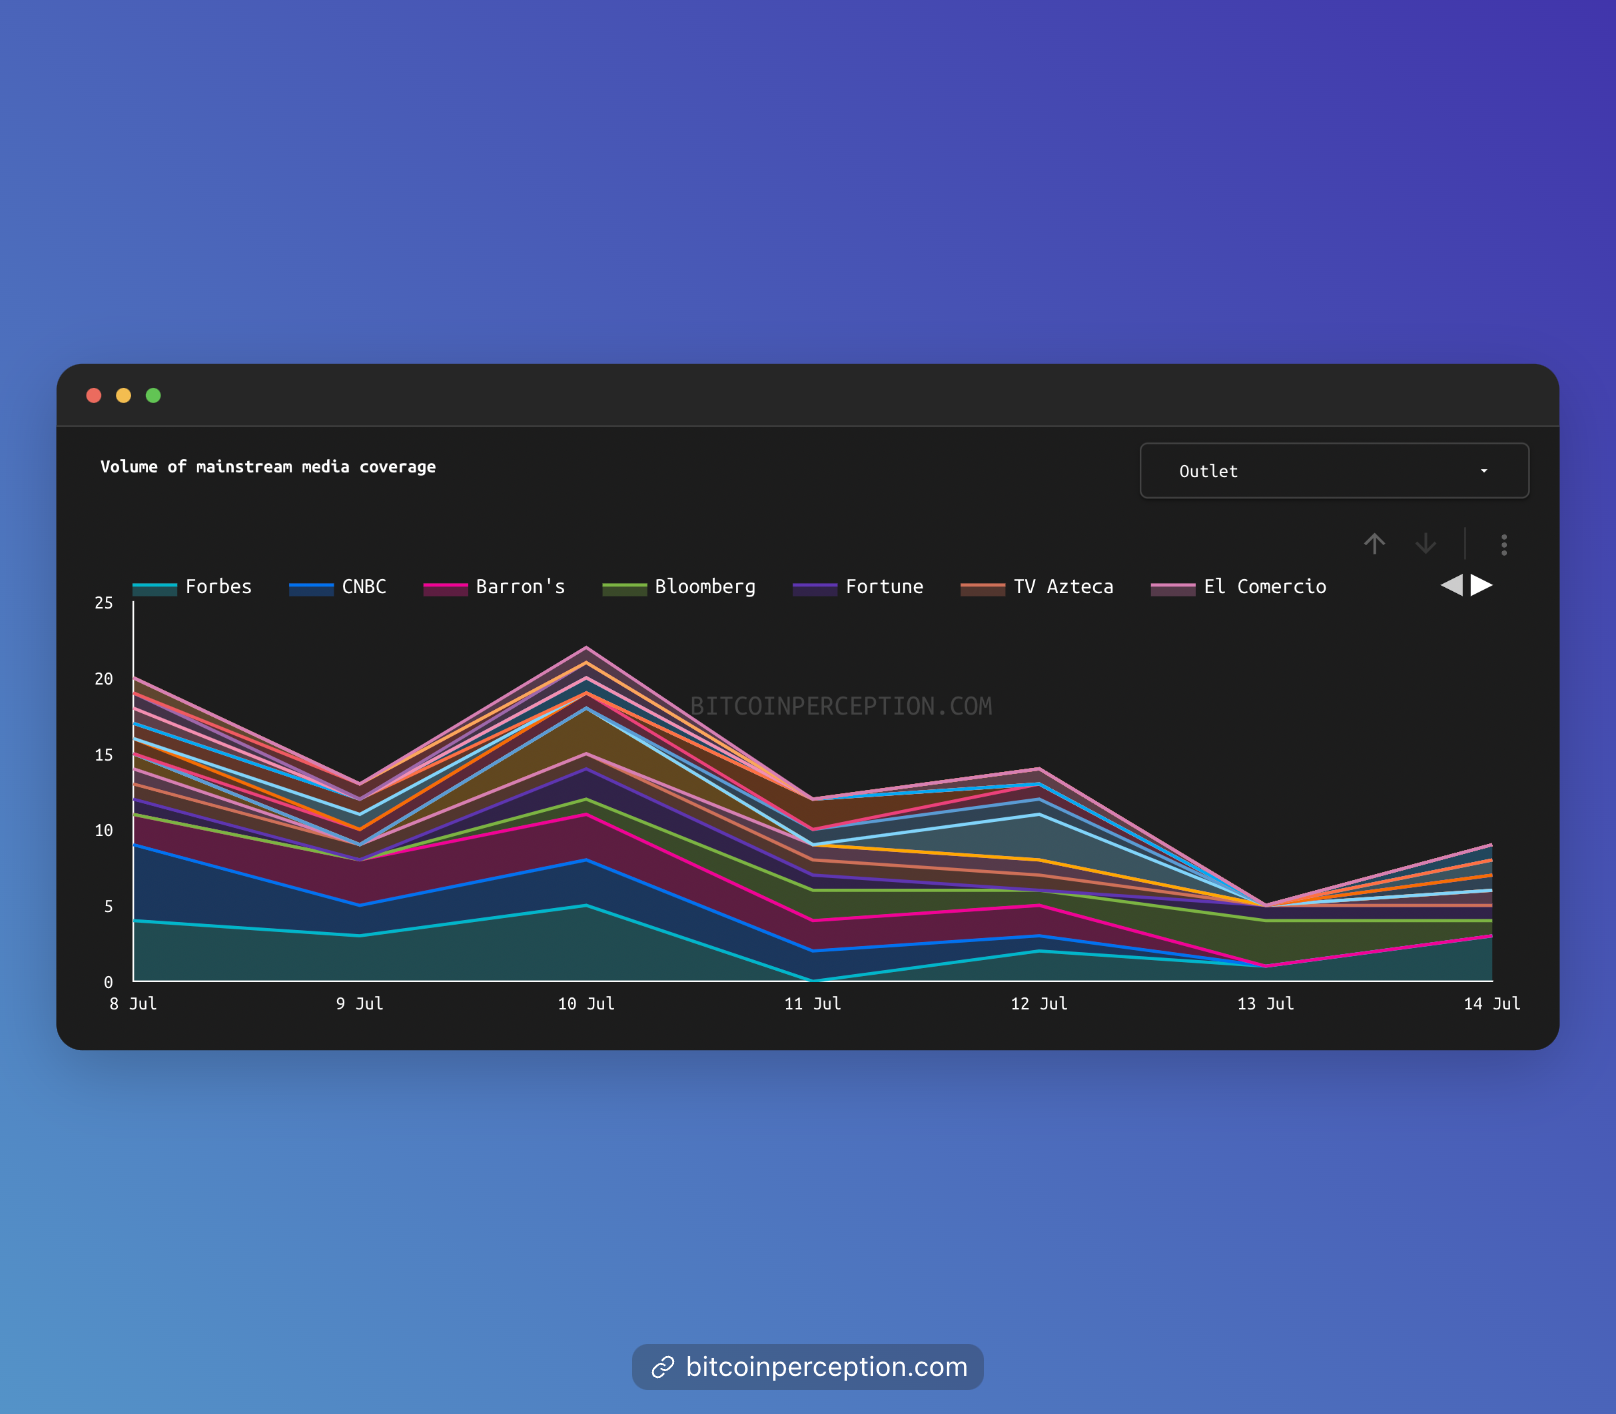This screenshot has width=1616, height=1414.
Task: Click the TV Azteca orange color swatch
Action: (x=982, y=588)
